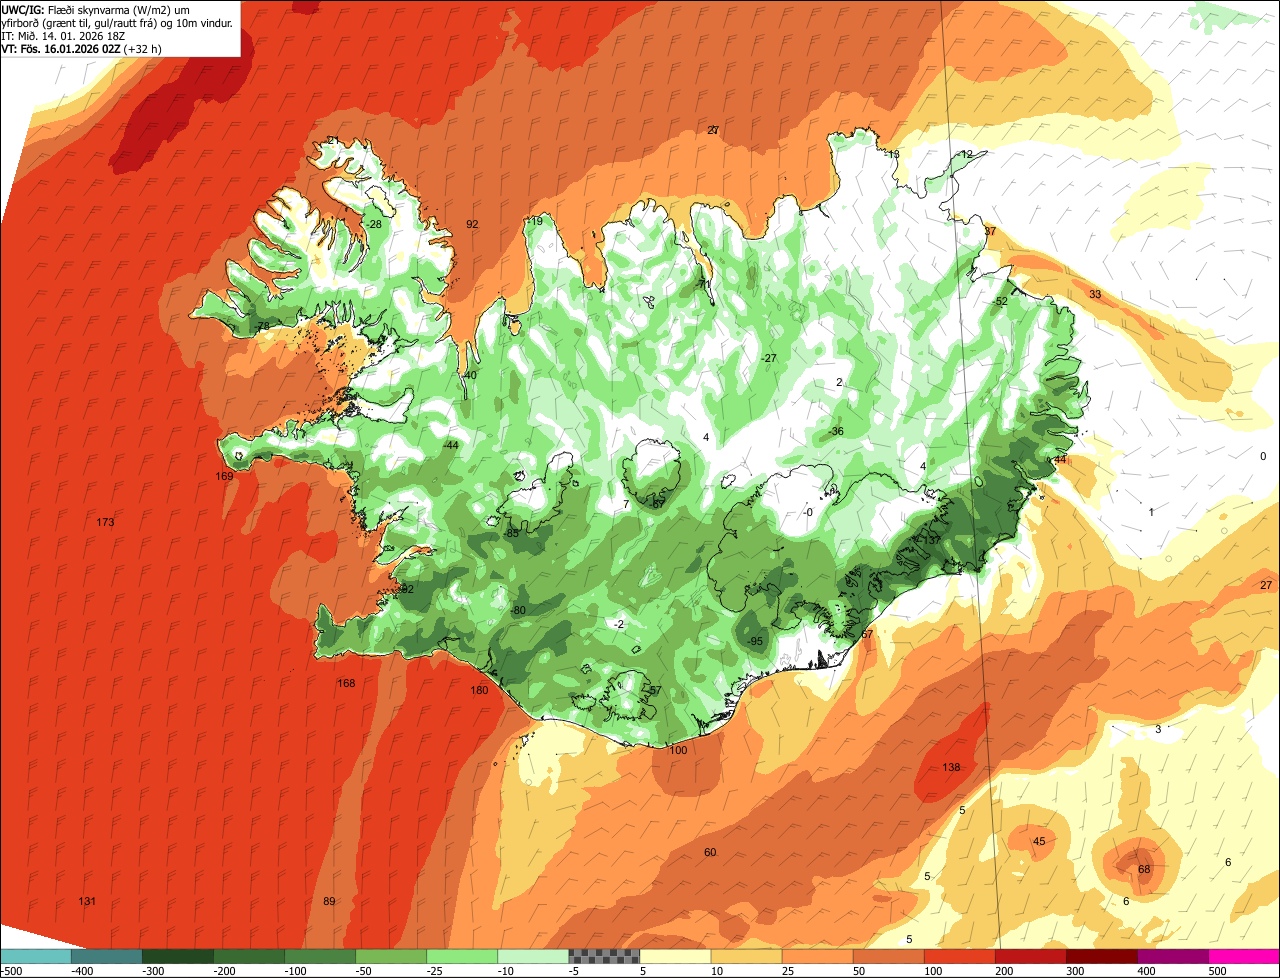Click the value -80 in south Iceland
This screenshot has height=978, width=1280.
(x=518, y=610)
